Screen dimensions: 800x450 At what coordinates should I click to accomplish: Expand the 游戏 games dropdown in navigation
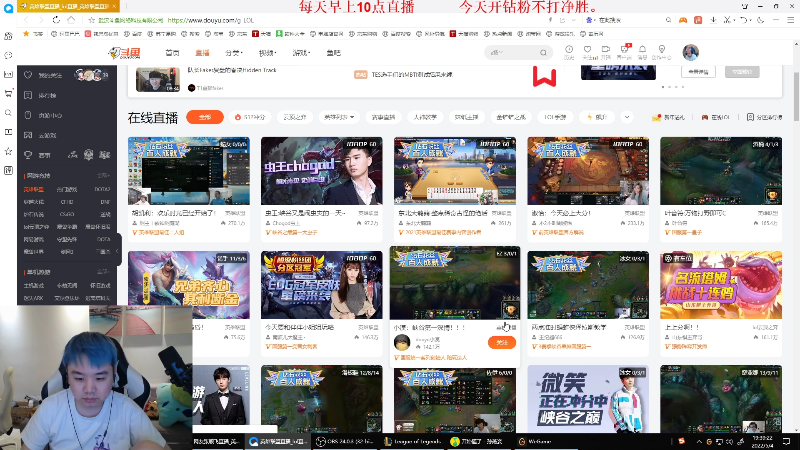(301, 53)
